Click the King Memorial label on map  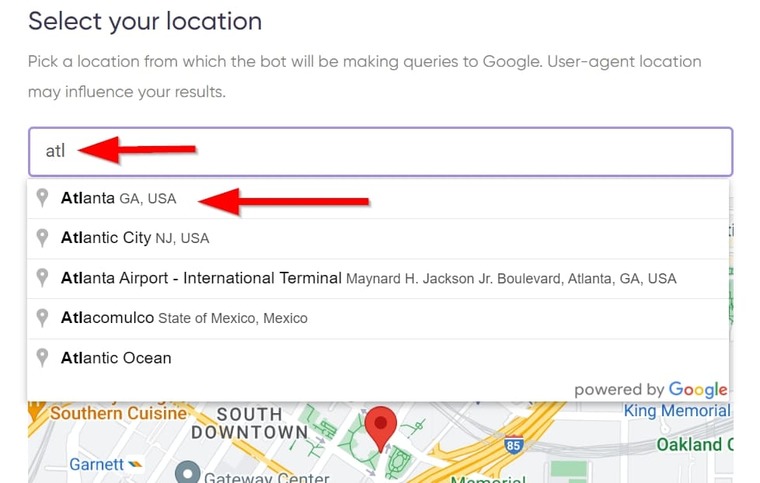[677, 411]
